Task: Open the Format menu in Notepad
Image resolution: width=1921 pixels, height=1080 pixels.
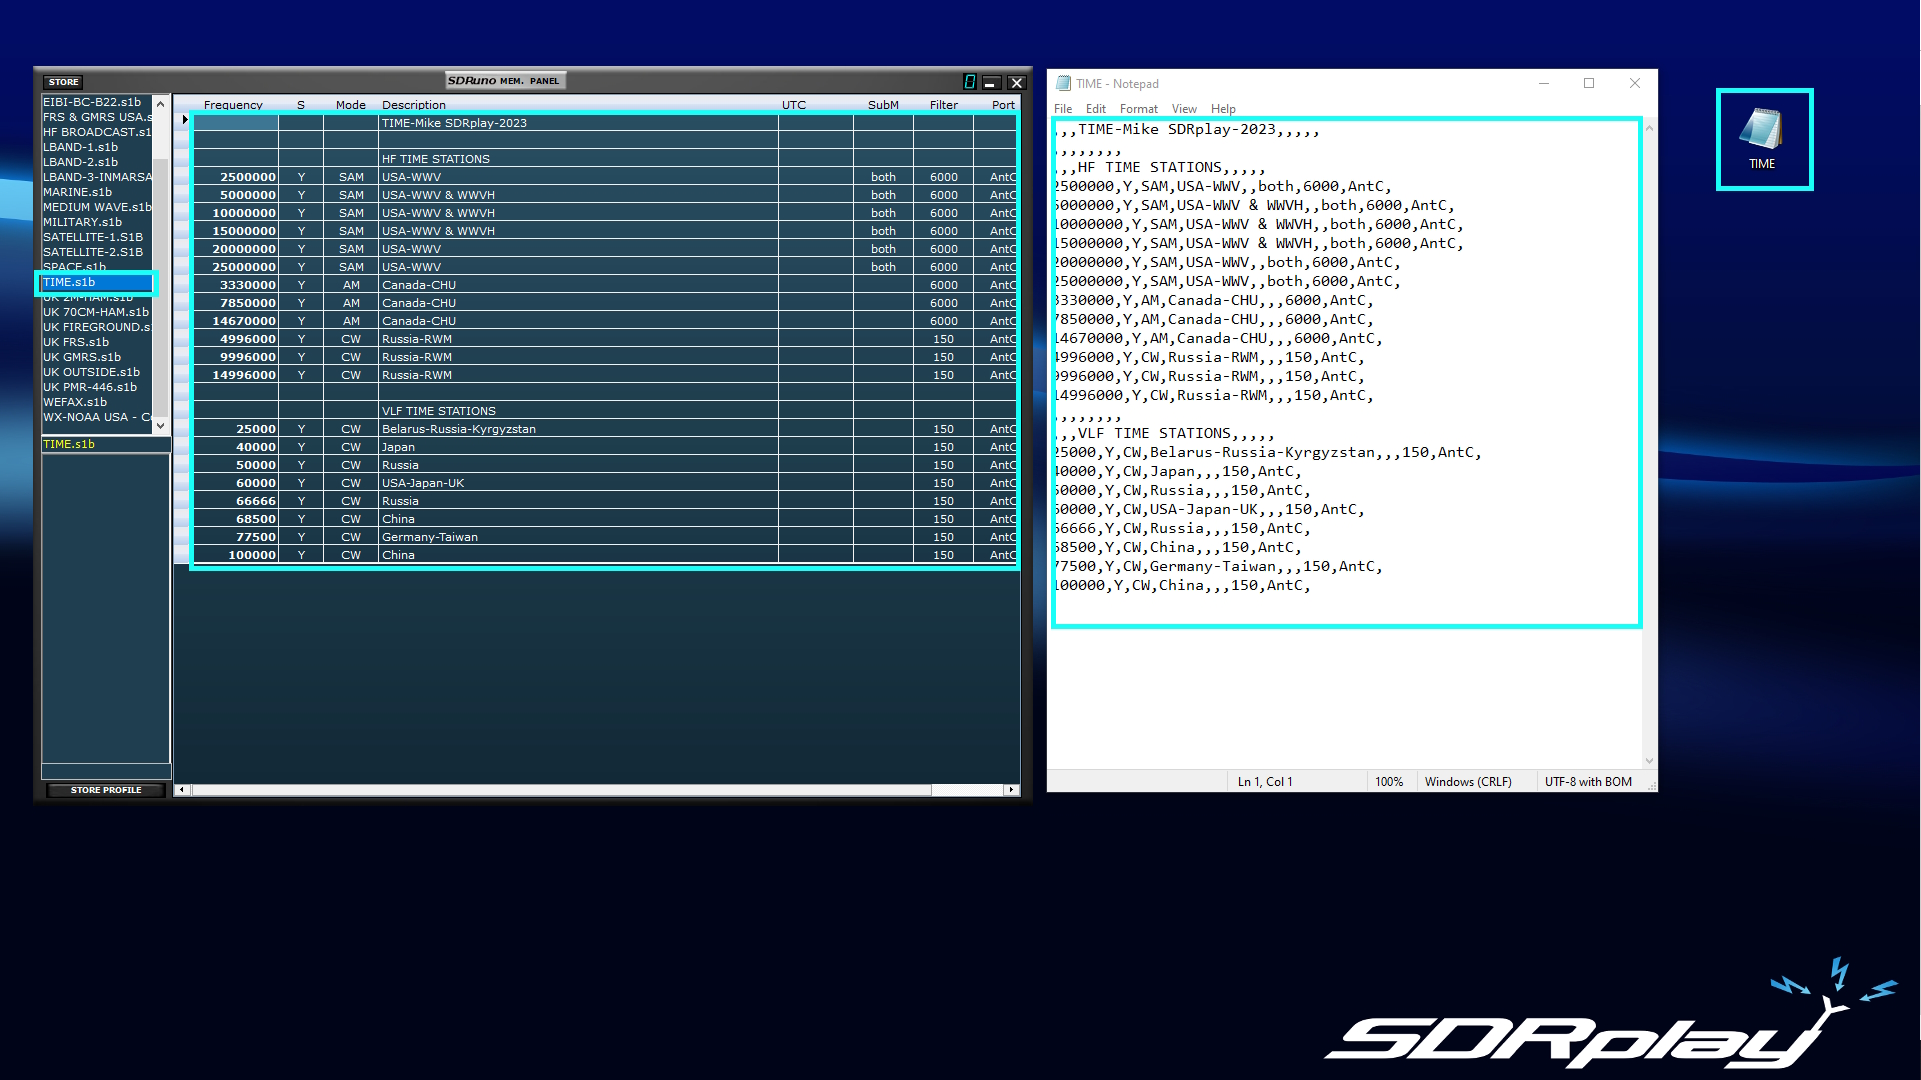Action: (x=1138, y=108)
